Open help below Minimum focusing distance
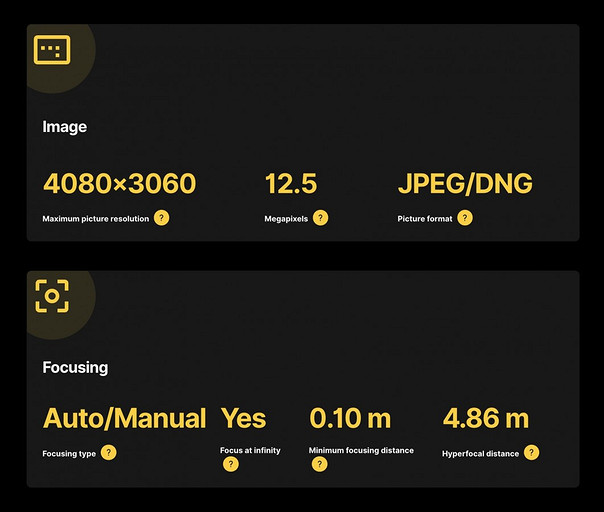The width and height of the screenshot is (604, 512). coord(319,464)
